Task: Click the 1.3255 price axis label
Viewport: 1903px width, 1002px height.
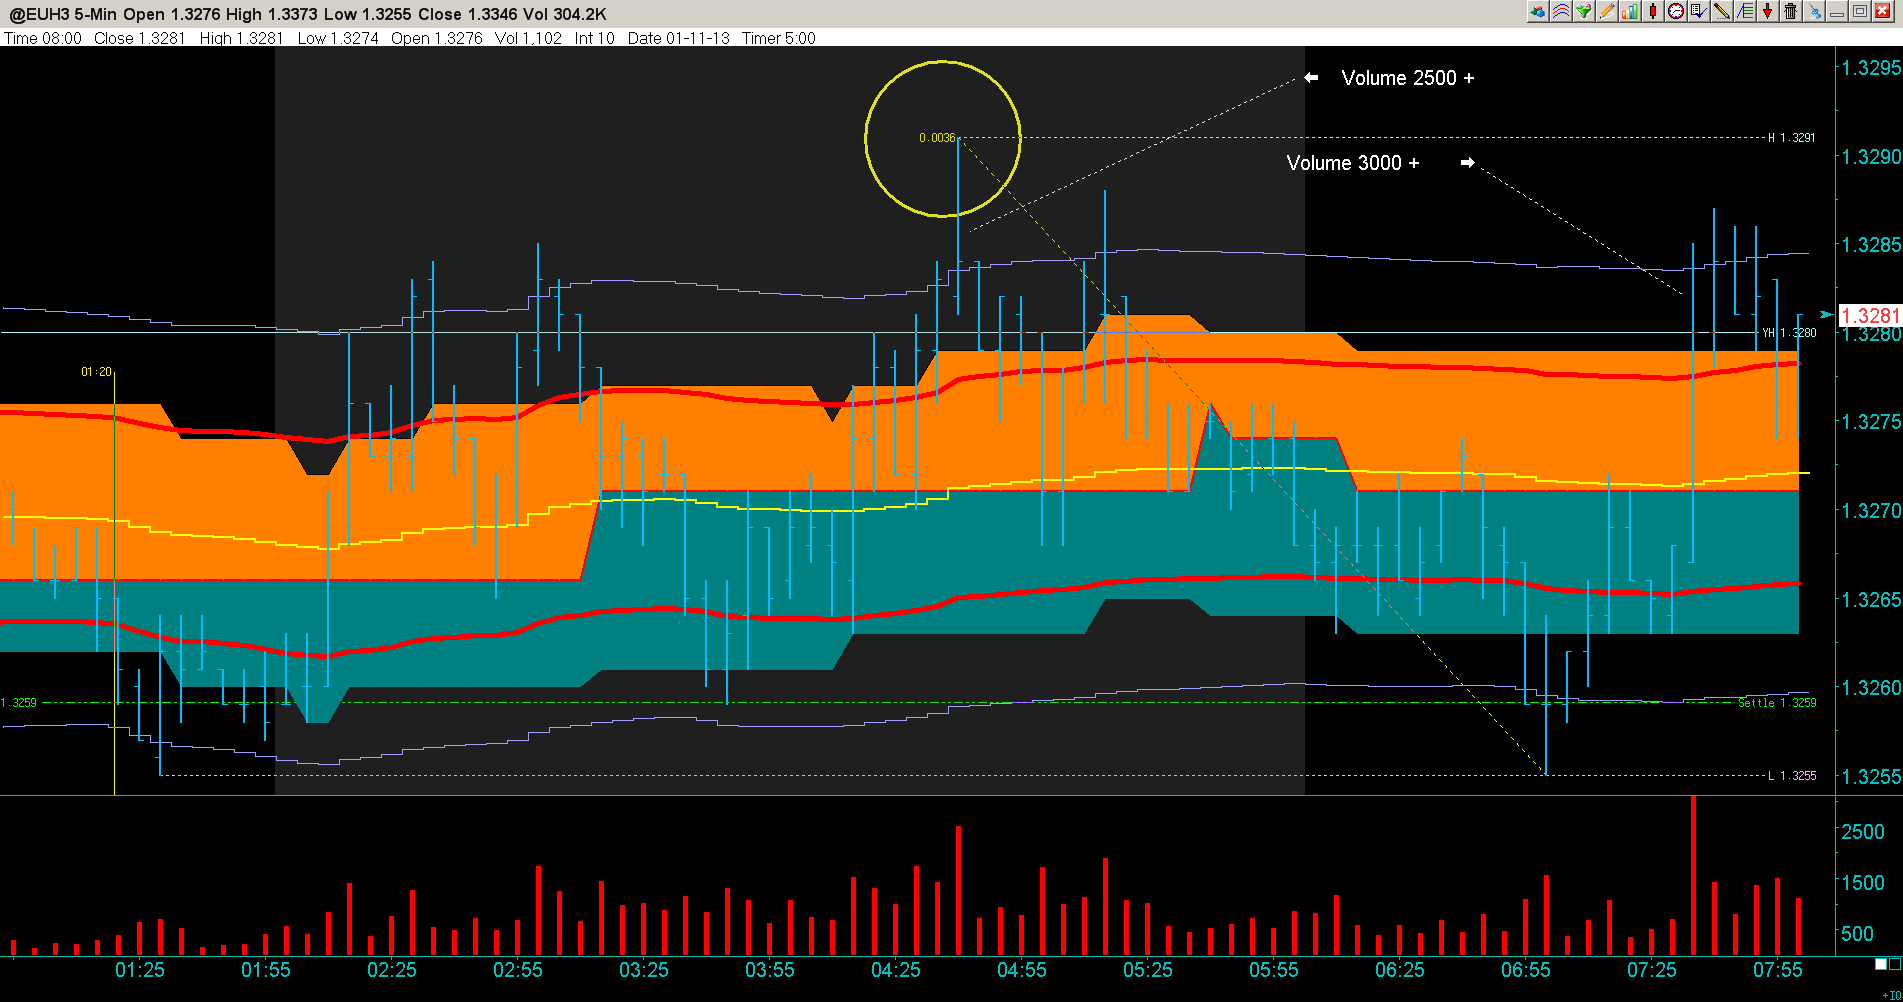Action: (x=1871, y=777)
